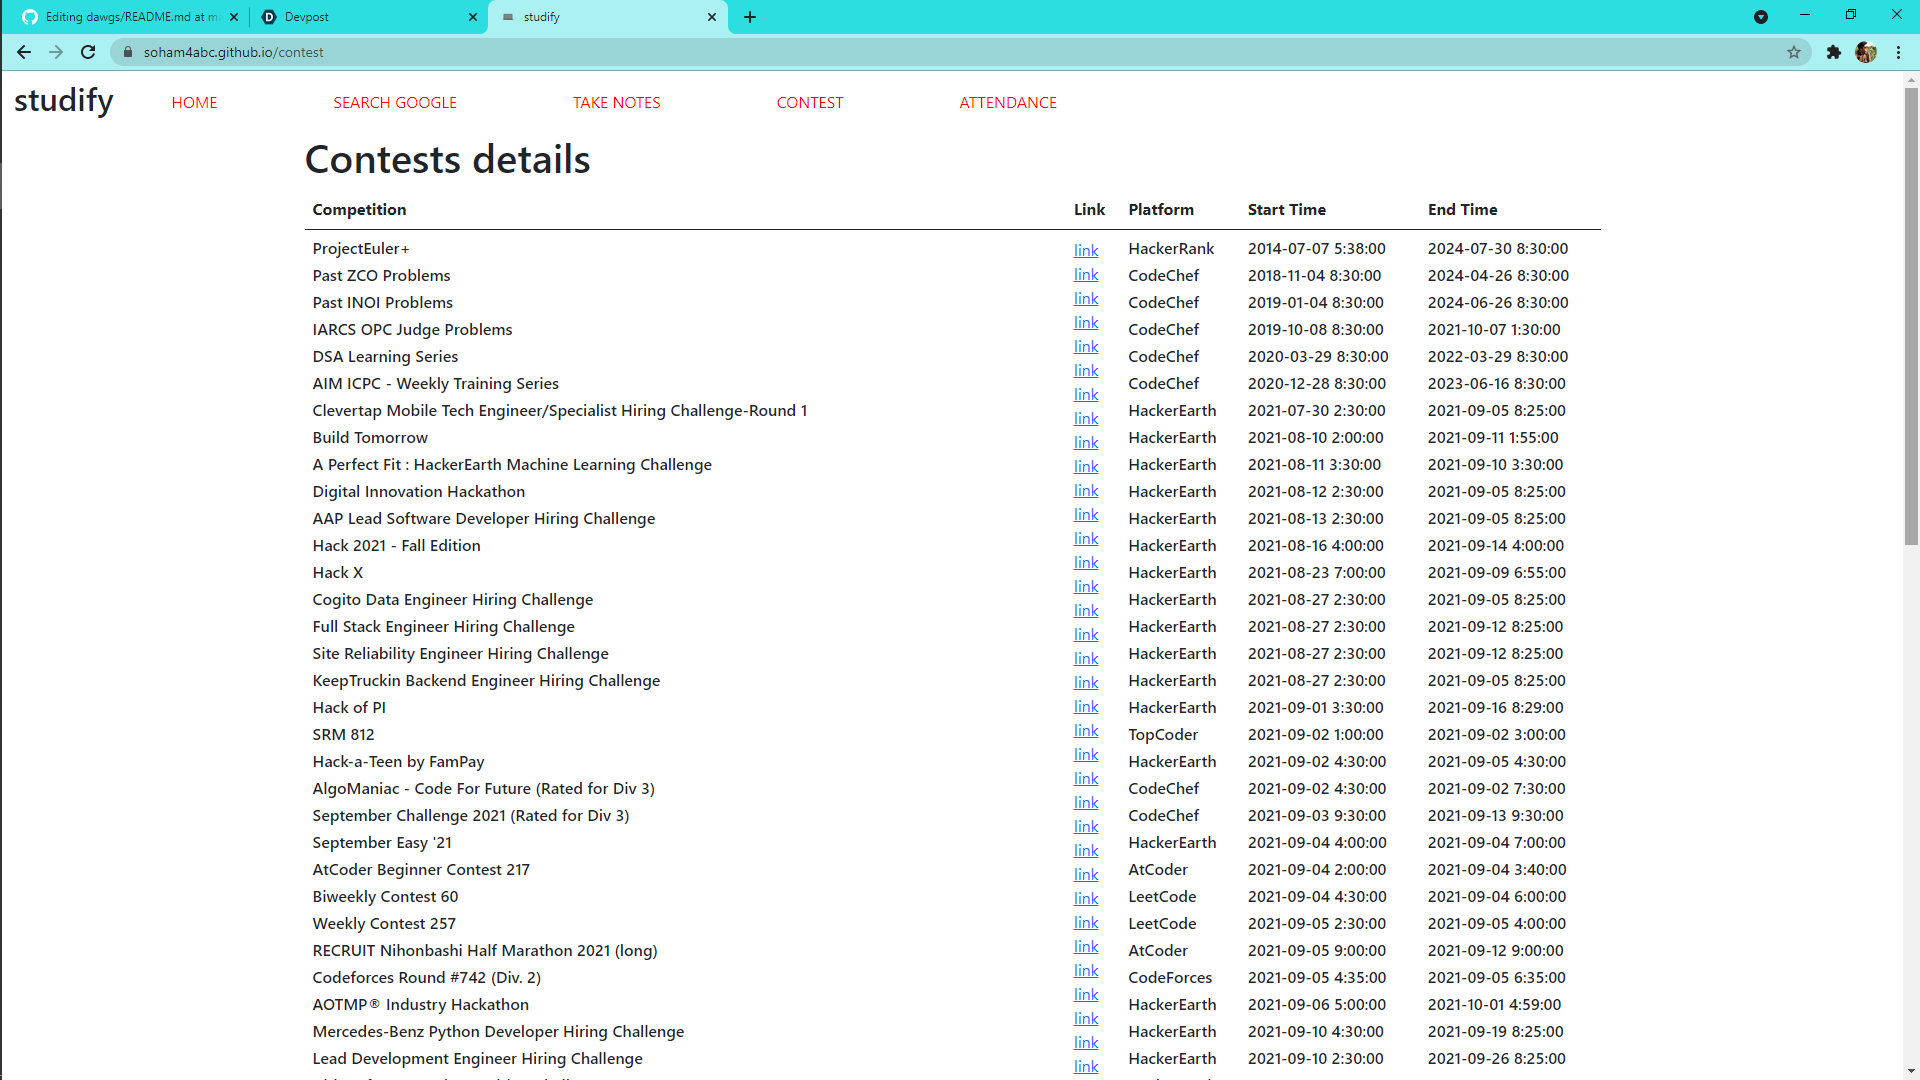Bookmark this page with the star icon
The image size is (1920, 1080).
click(1795, 52)
